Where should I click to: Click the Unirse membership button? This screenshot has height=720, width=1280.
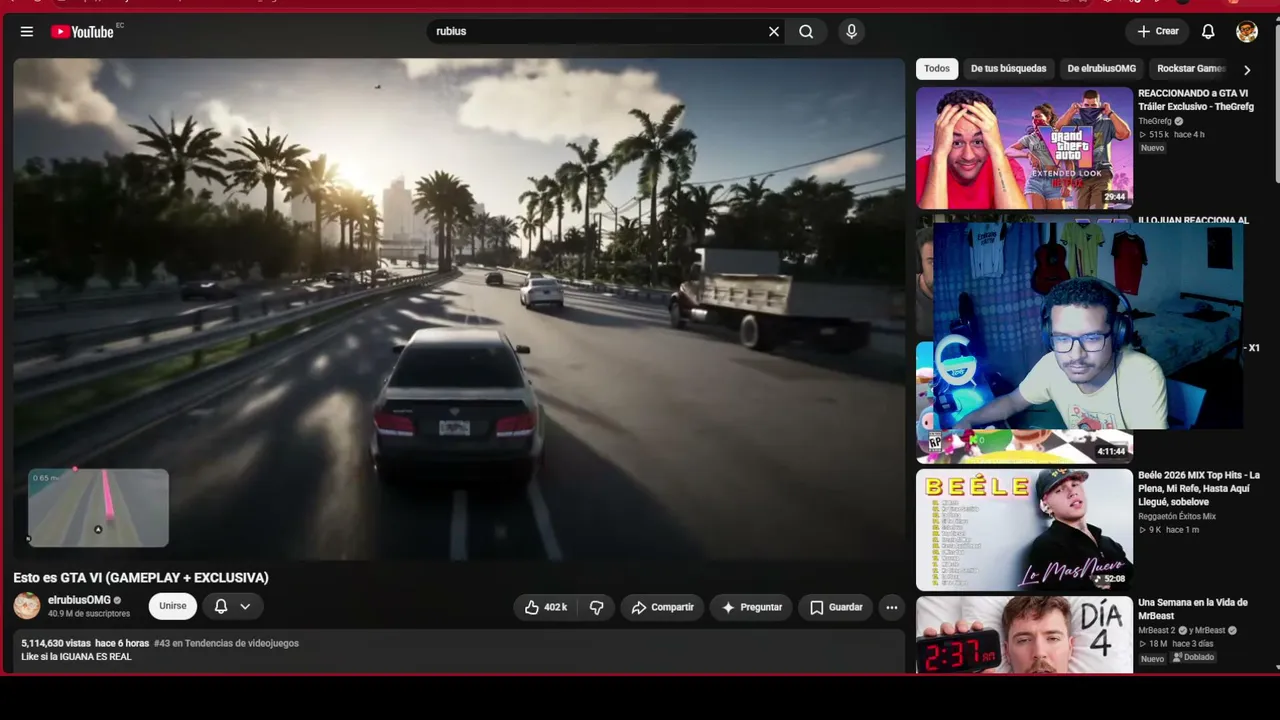[172, 606]
